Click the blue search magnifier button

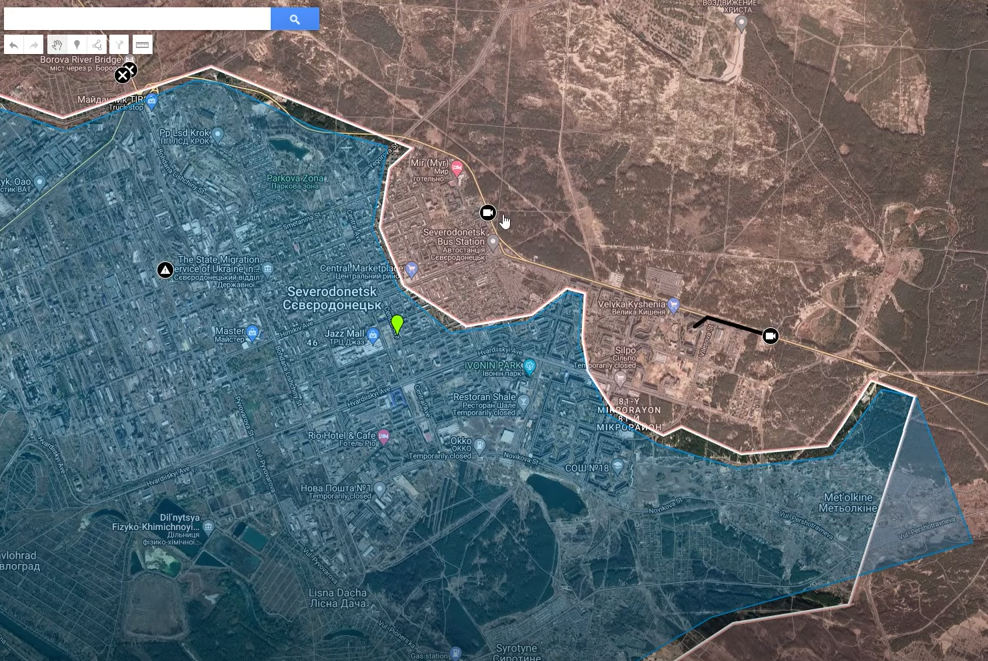click(x=295, y=19)
